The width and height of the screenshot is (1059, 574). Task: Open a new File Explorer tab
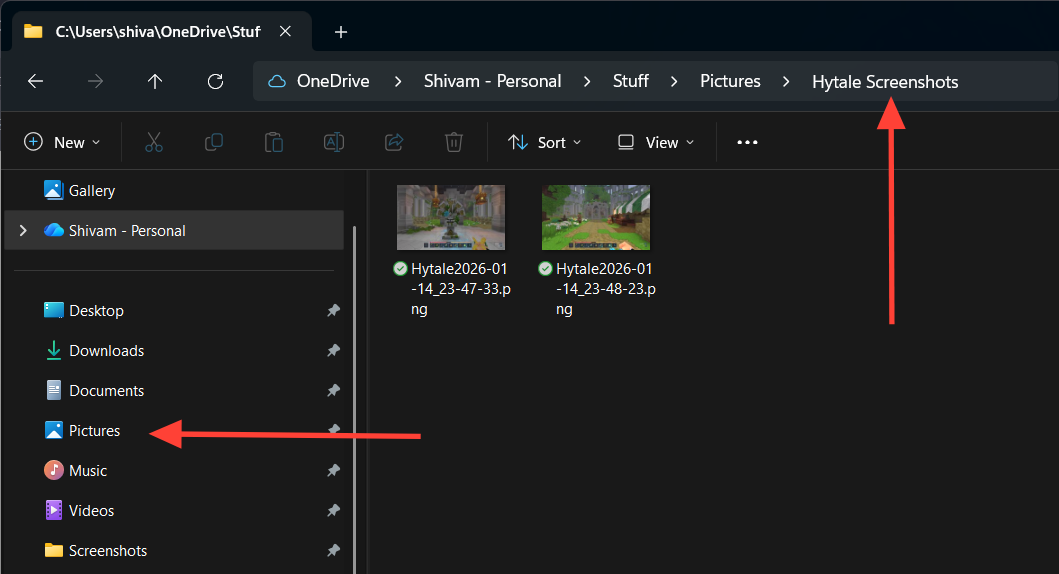(x=340, y=32)
